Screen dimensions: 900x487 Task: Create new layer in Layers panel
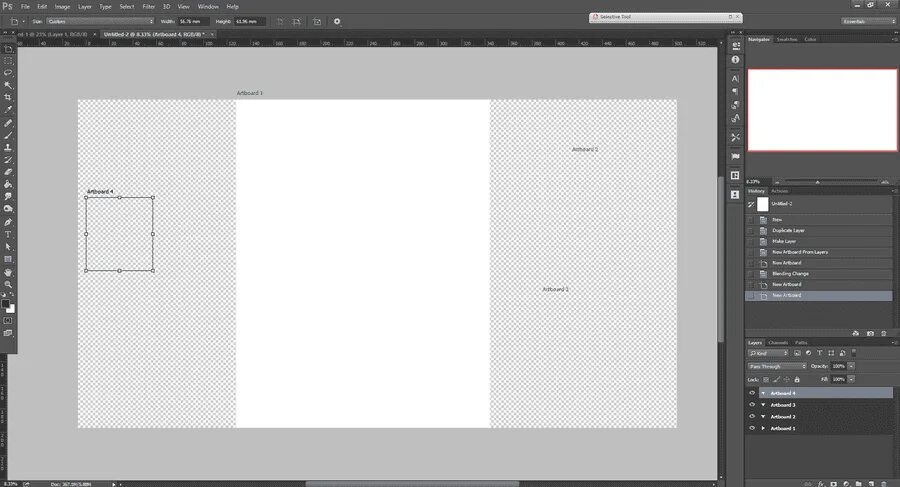[871, 484]
